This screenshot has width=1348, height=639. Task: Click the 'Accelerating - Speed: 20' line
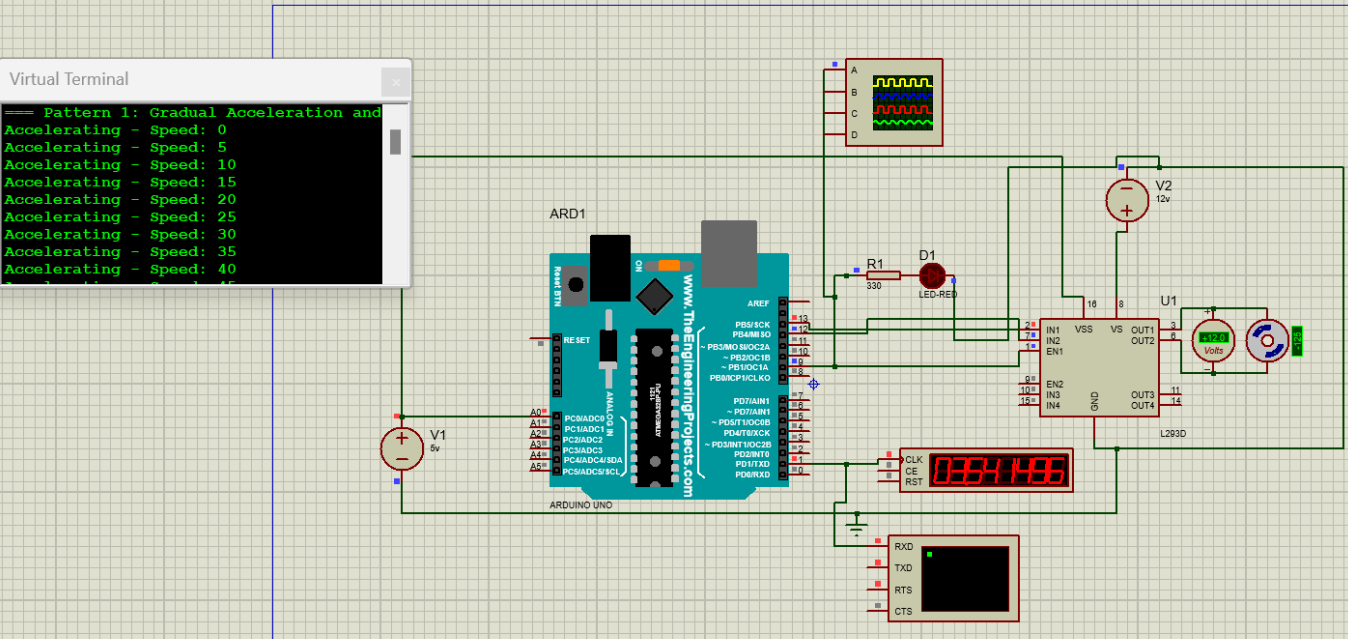click(x=120, y=200)
